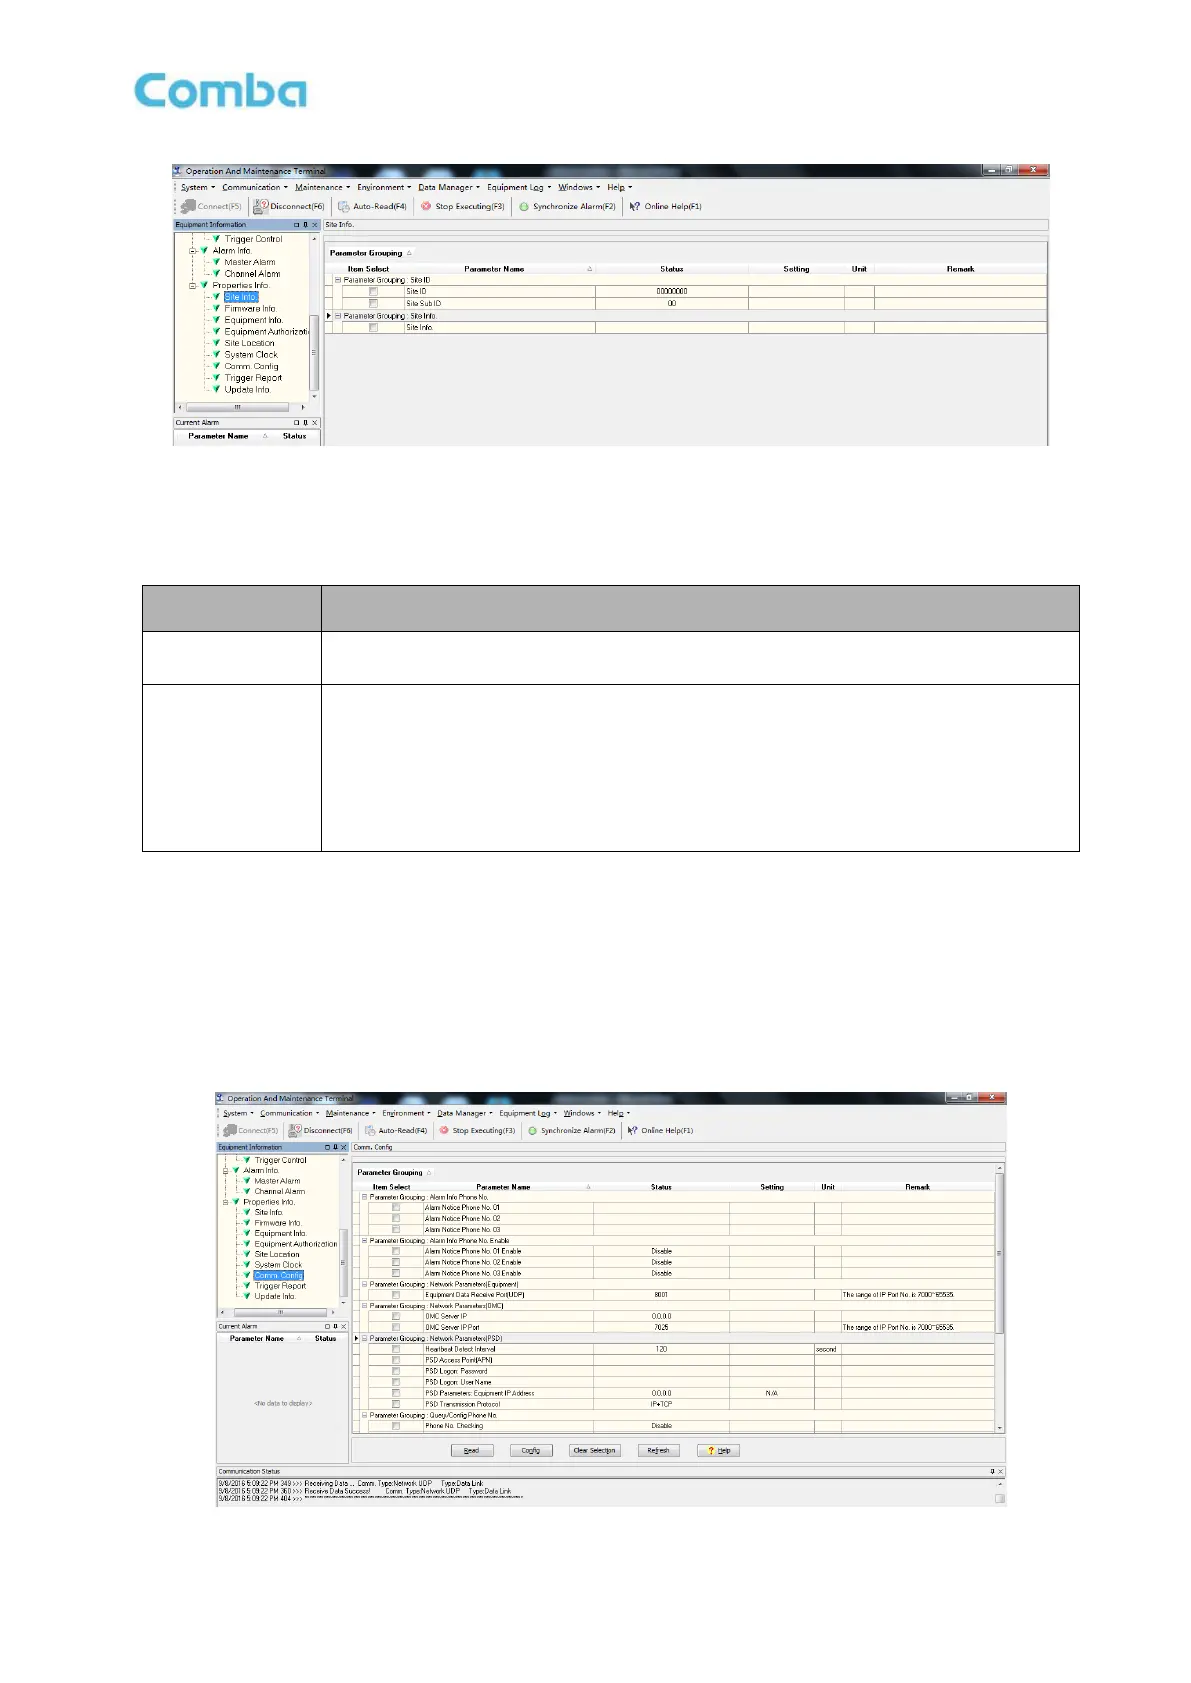Select Equipment Info. tree item in Site Info. screenshot

pos(254,320)
